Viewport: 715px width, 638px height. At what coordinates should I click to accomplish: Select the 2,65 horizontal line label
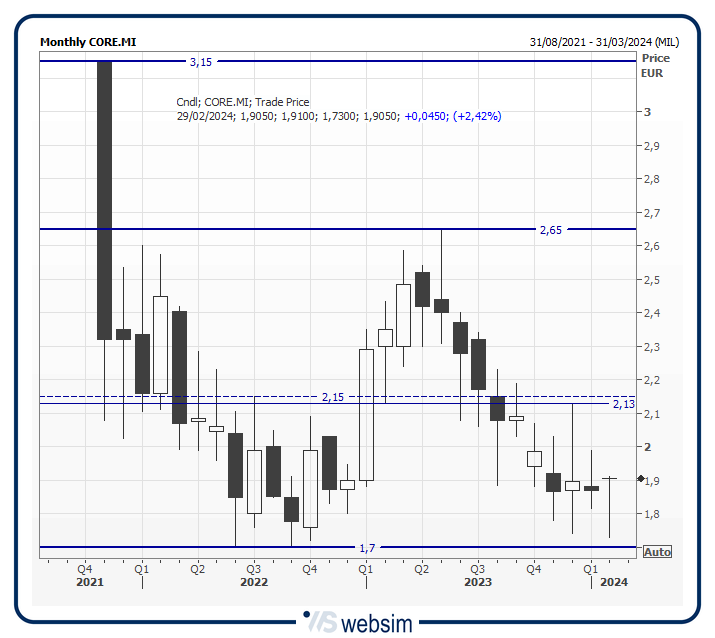(550, 230)
